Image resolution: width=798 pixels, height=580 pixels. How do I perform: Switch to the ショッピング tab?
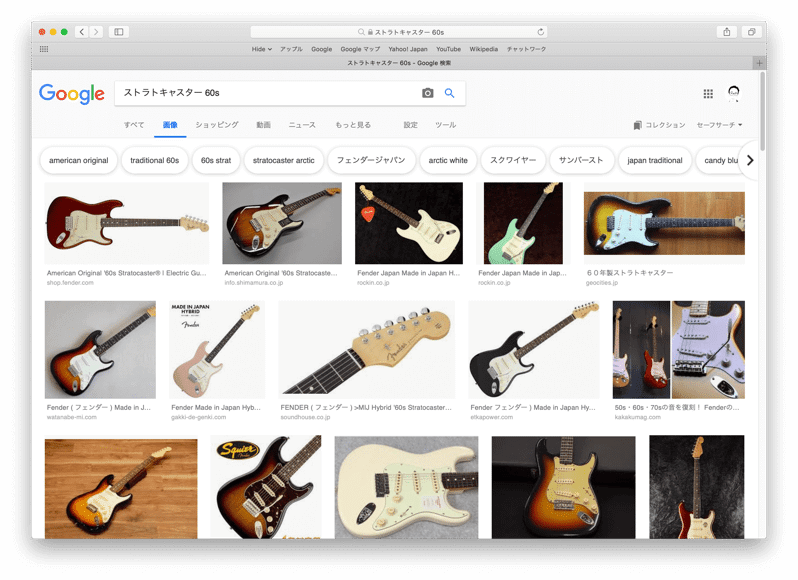[217, 125]
